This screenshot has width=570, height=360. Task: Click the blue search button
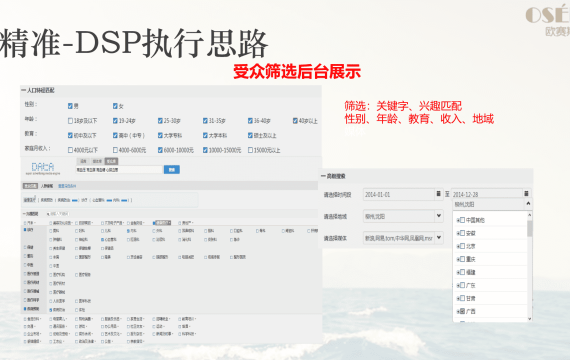click(x=172, y=170)
